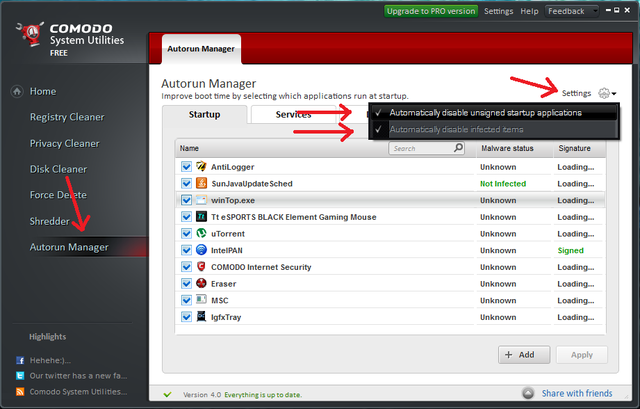Click the Tt eSPORTS mouse icon
Viewport: 640px width, 409px height.
coord(201,216)
